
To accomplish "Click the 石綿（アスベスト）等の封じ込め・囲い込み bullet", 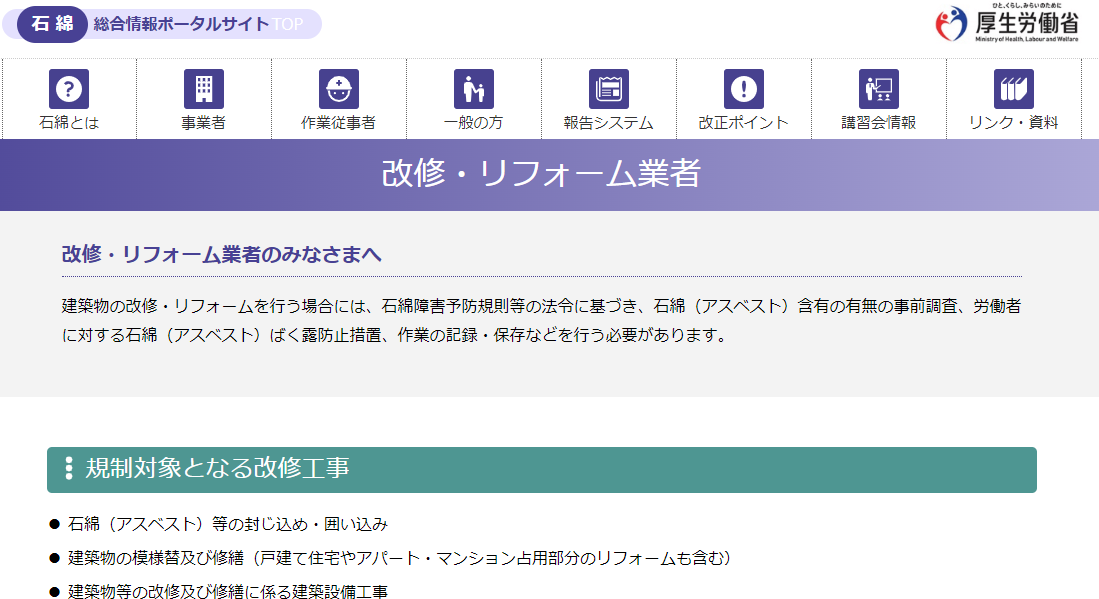I will pyautogui.click(x=227, y=524).
